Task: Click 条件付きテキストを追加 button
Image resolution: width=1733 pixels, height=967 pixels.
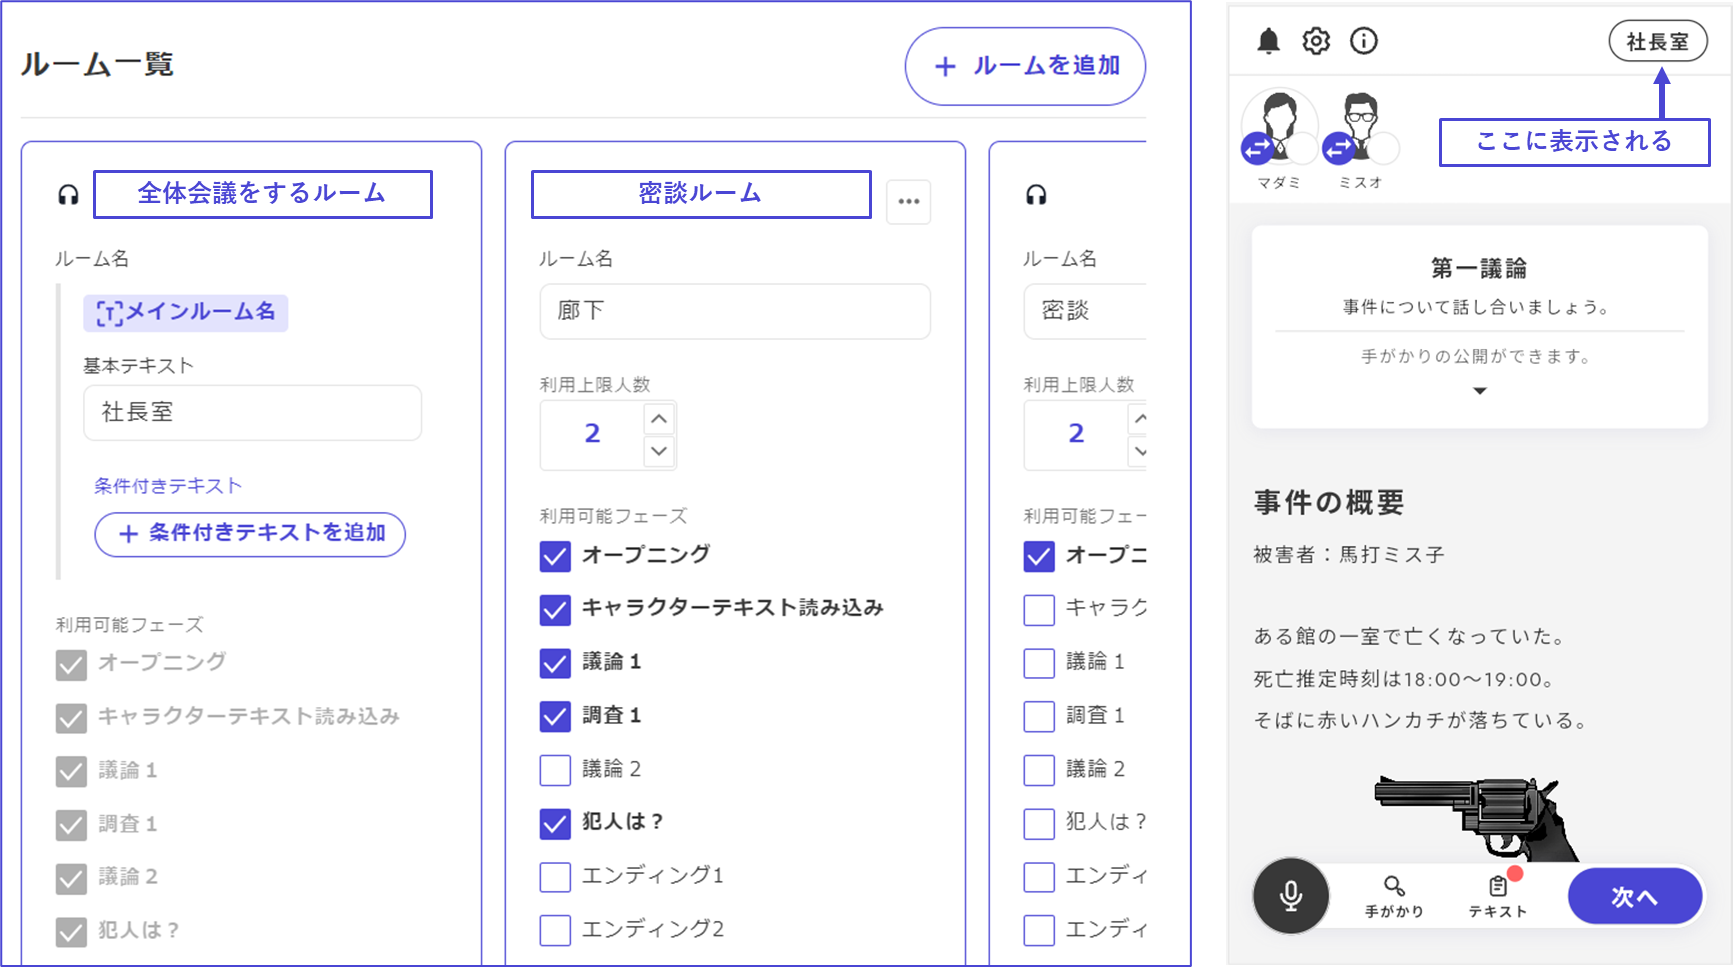Action: click(250, 534)
